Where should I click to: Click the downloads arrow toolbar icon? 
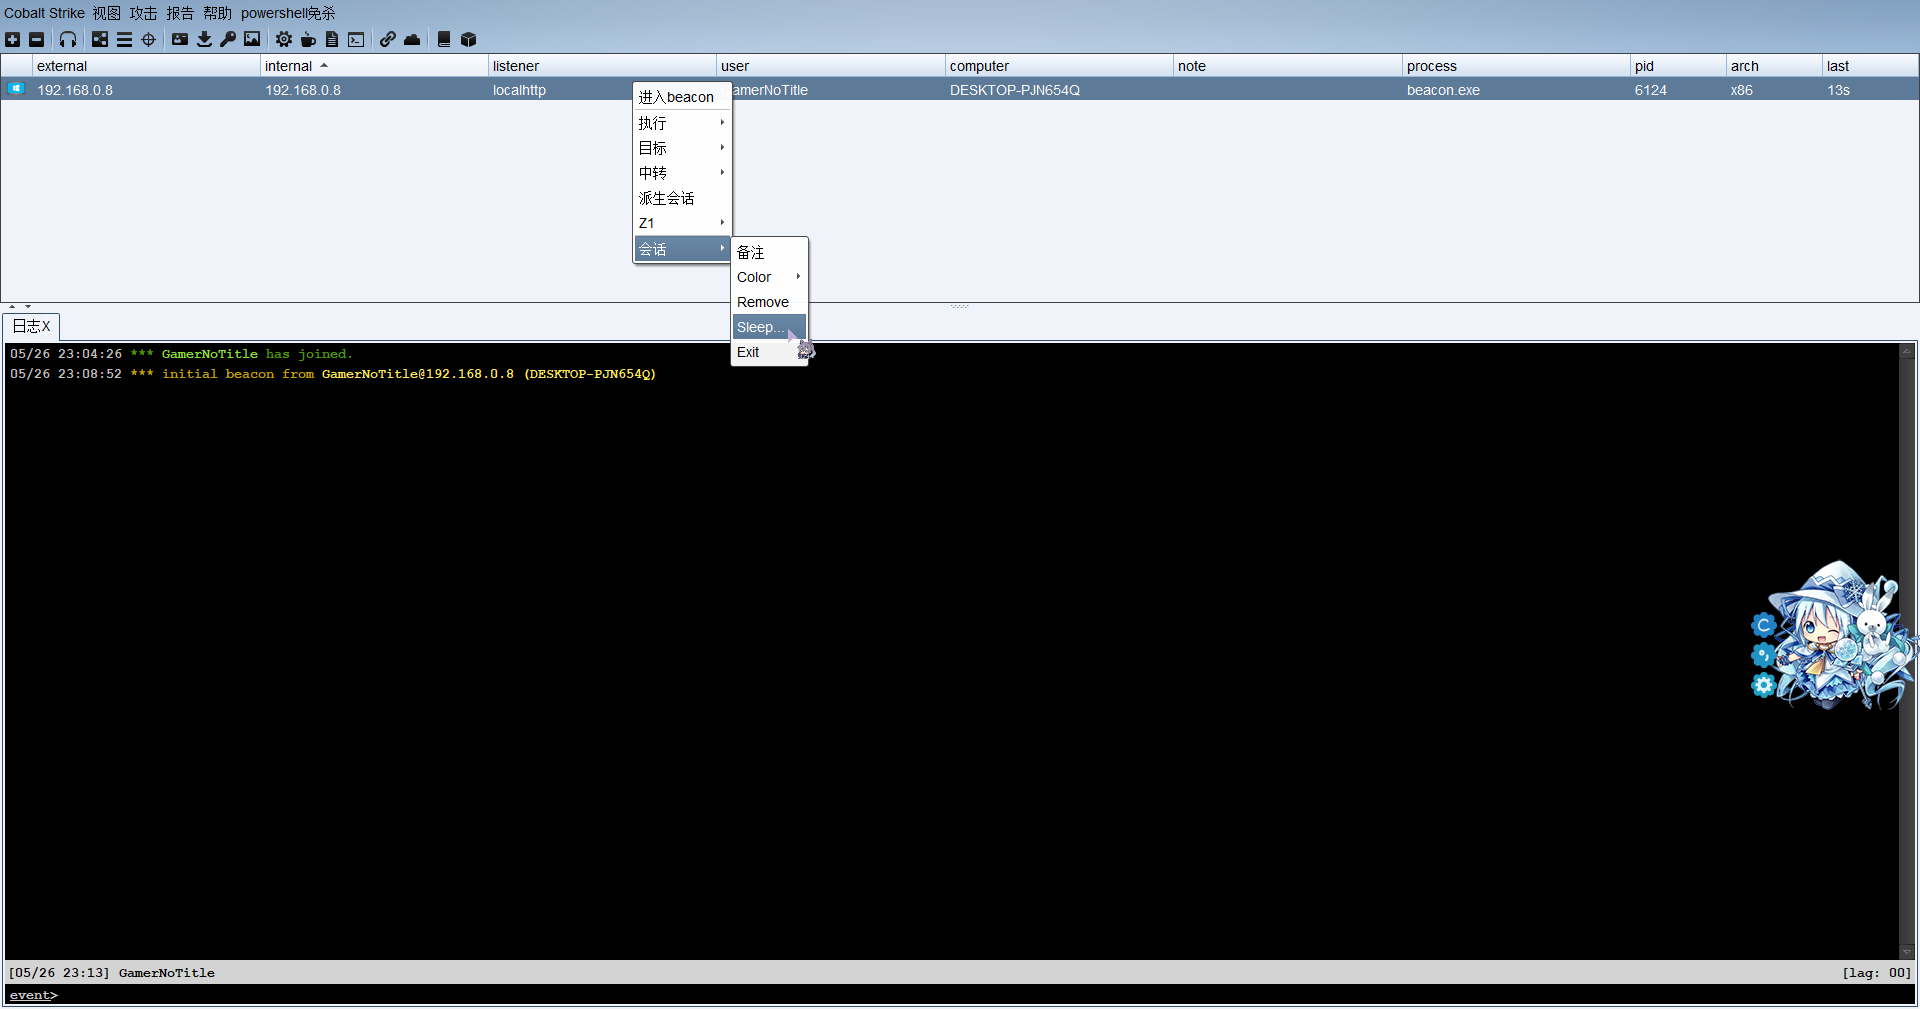click(x=204, y=40)
